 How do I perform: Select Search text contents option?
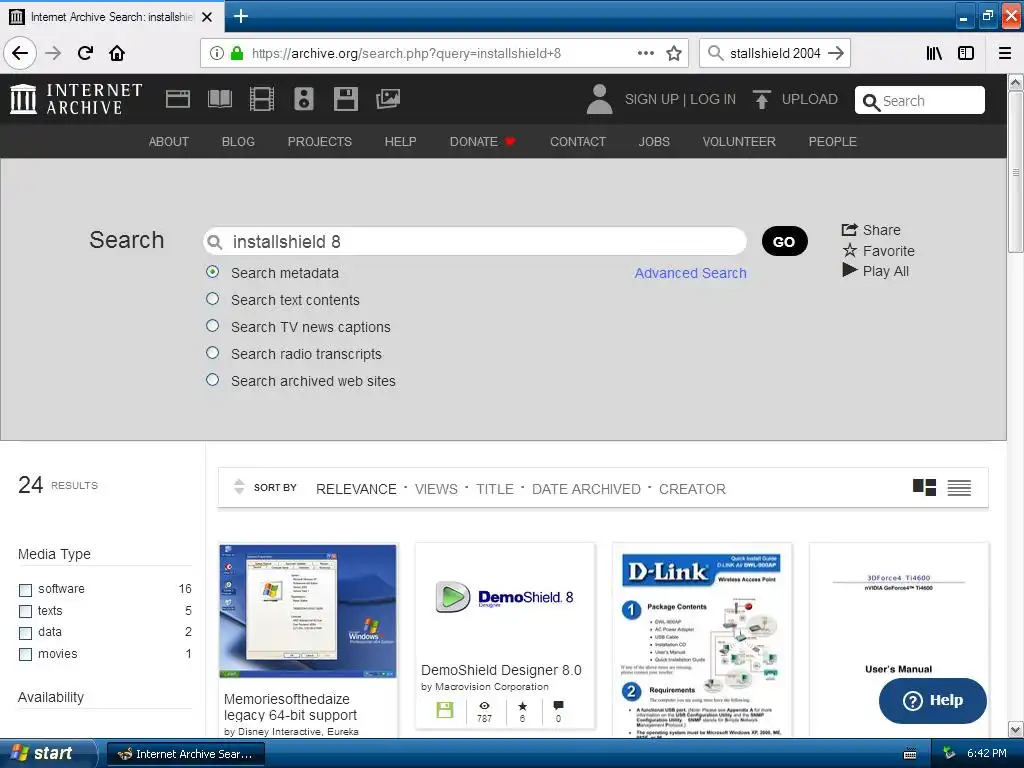click(x=212, y=298)
